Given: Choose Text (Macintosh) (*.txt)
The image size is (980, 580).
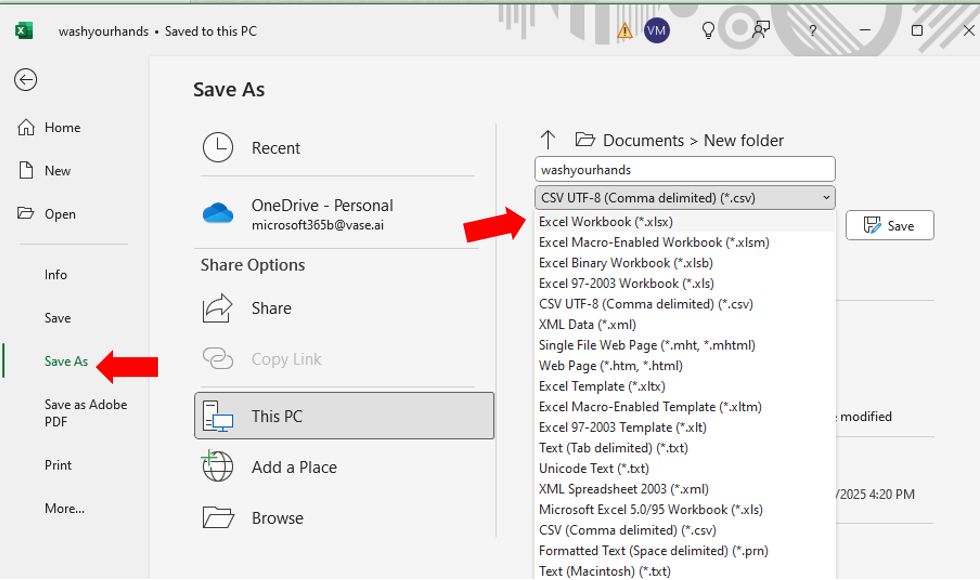Looking at the screenshot, I should click(x=685, y=571).
